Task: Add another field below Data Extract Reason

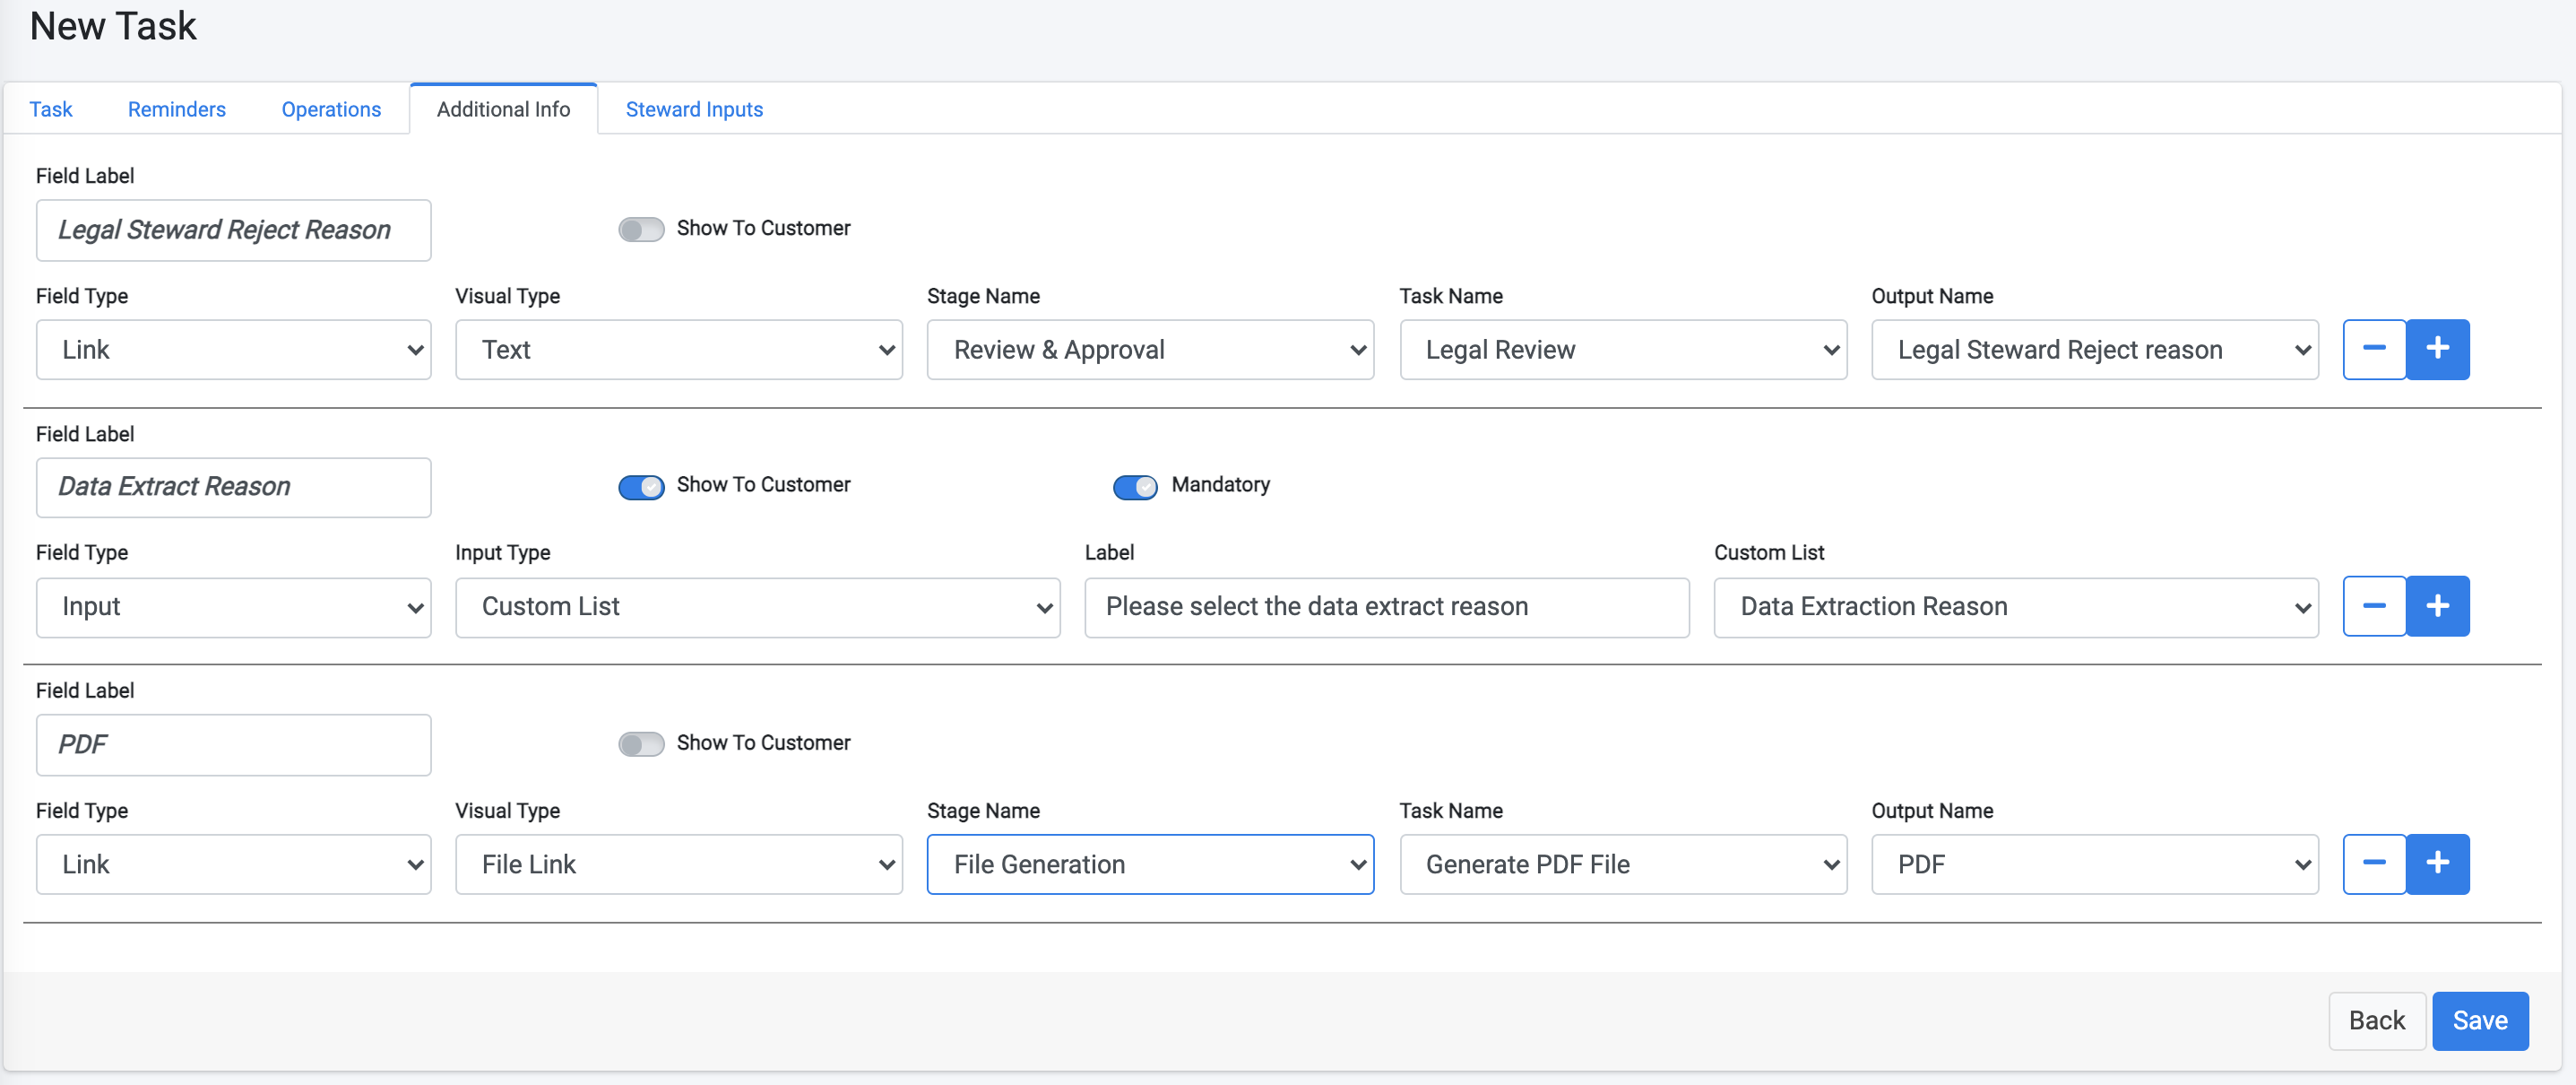Action: tap(2438, 606)
